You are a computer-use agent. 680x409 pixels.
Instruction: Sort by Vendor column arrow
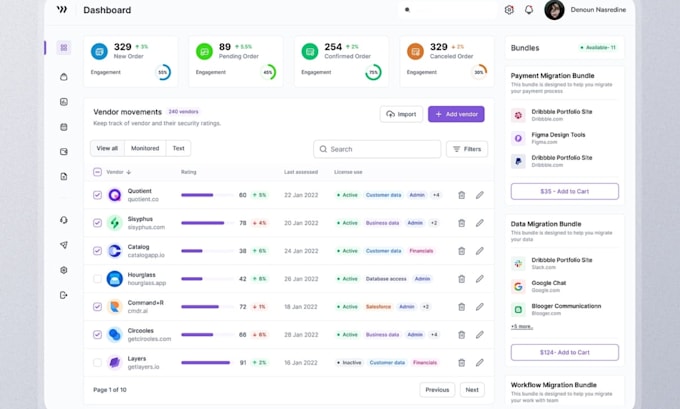point(129,172)
